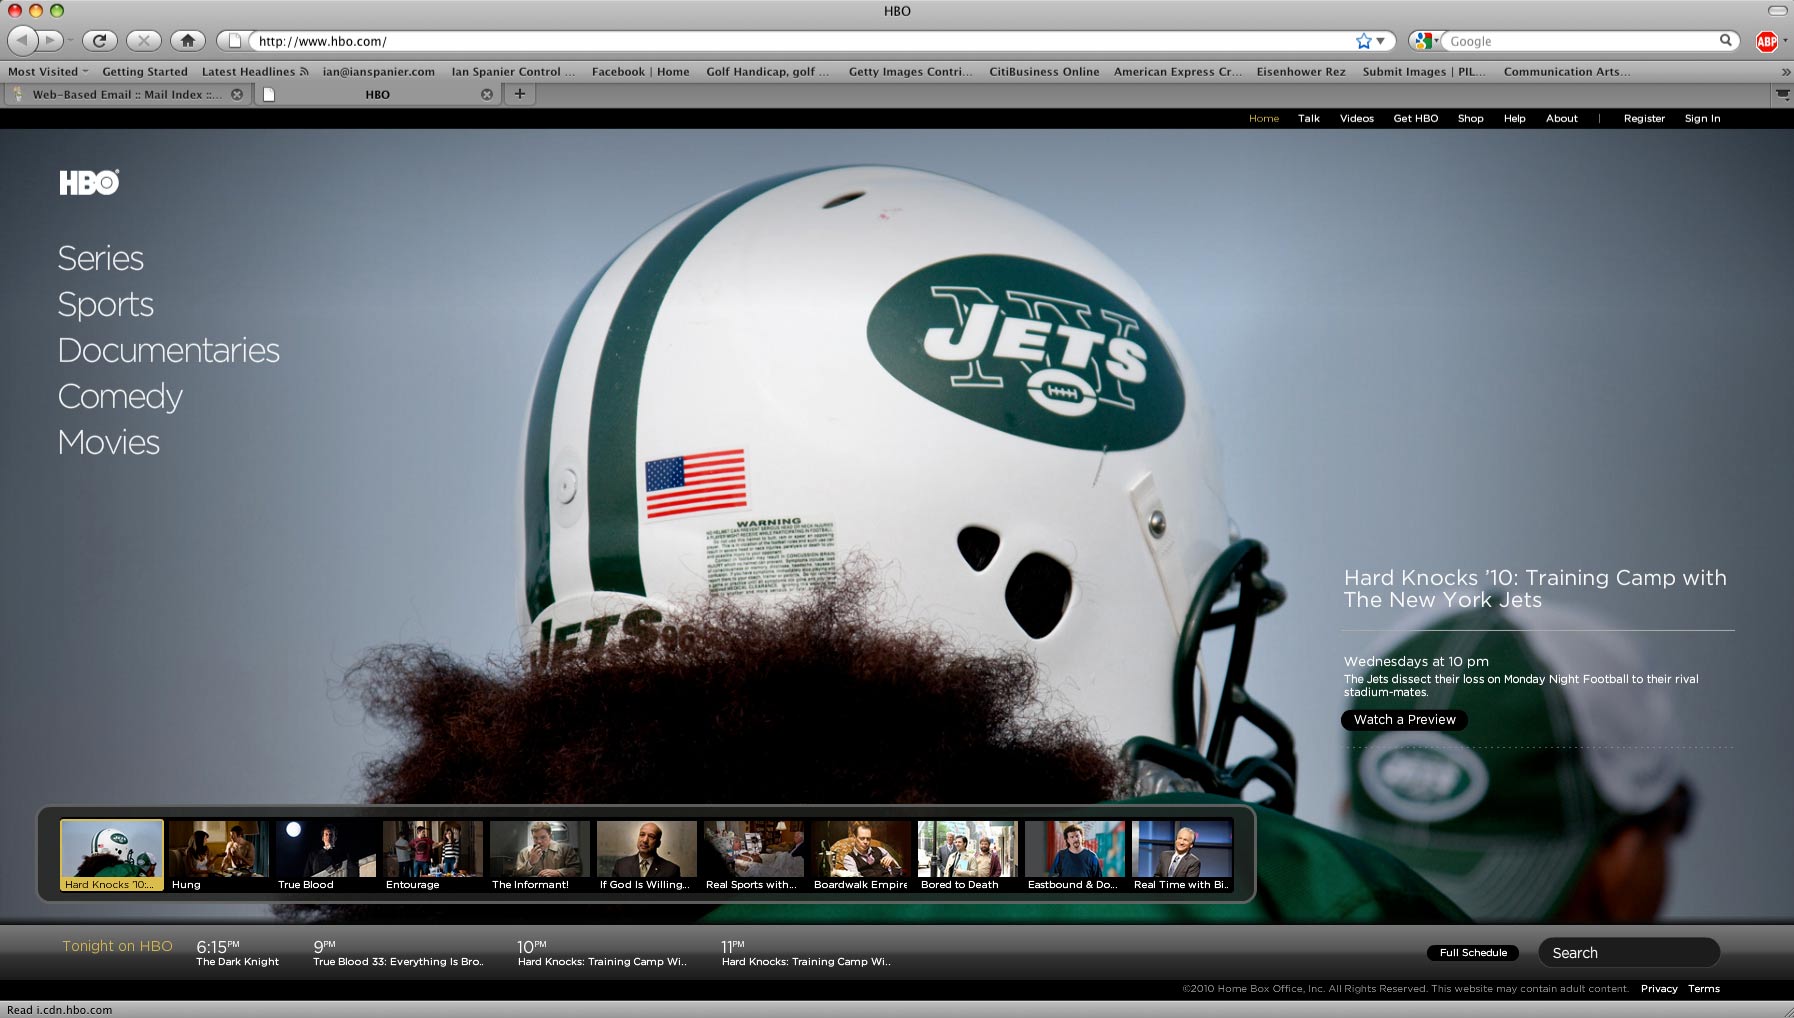Open the list all tabs dropdown
This screenshot has width=1794, height=1018.
pyautogui.click(x=1782, y=94)
